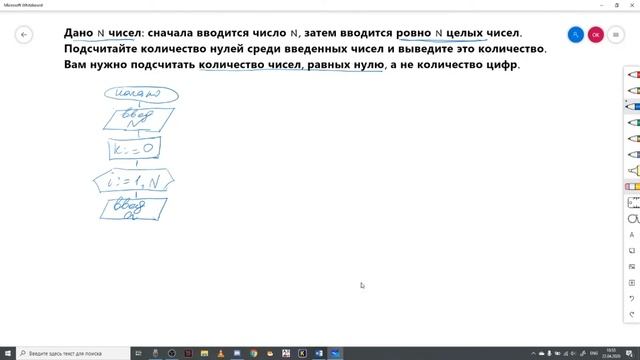Select the eraser tool
640x360 pixels.
[x=633, y=187]
